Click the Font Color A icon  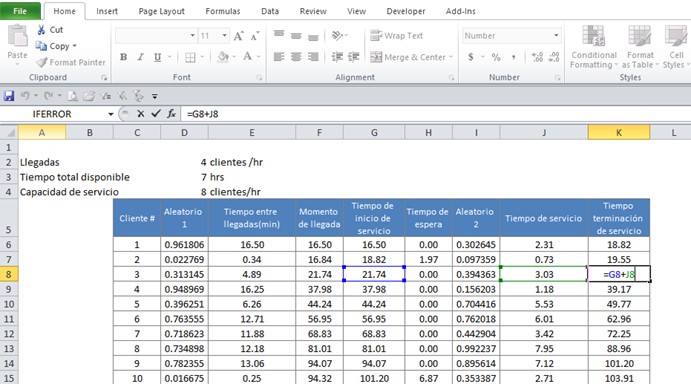pyautogui.click(x=248, y=57)
